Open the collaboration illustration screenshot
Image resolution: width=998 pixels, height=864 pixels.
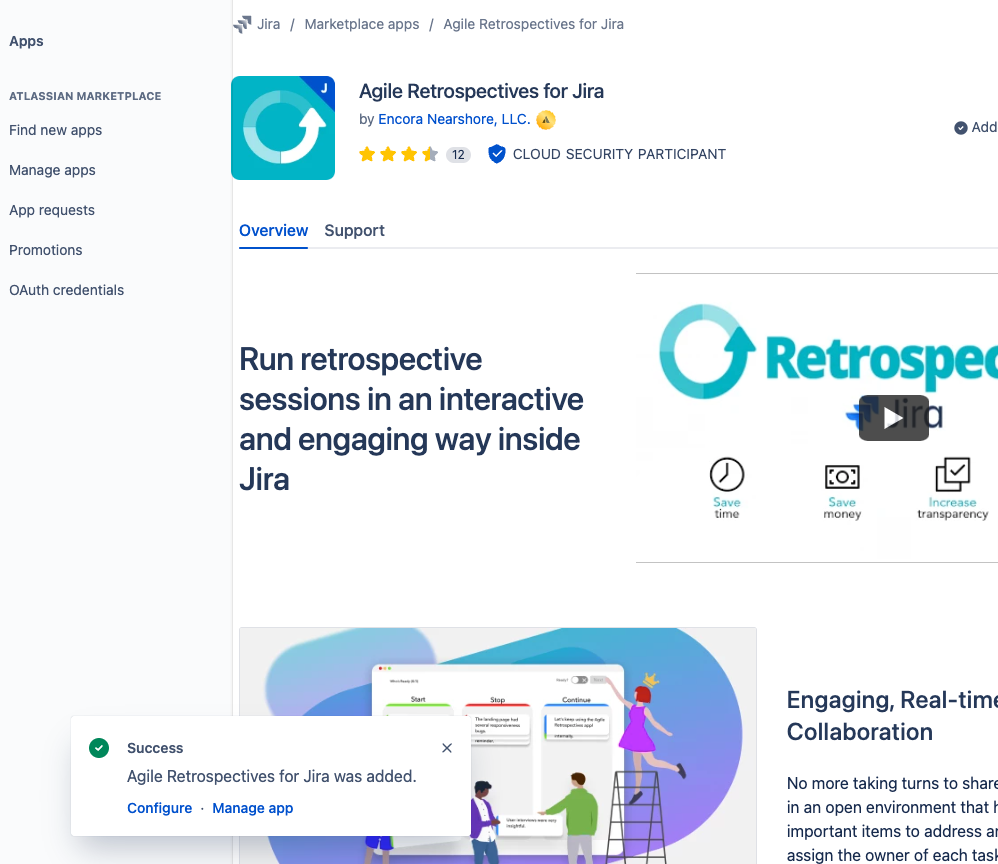tap(498, 746)
